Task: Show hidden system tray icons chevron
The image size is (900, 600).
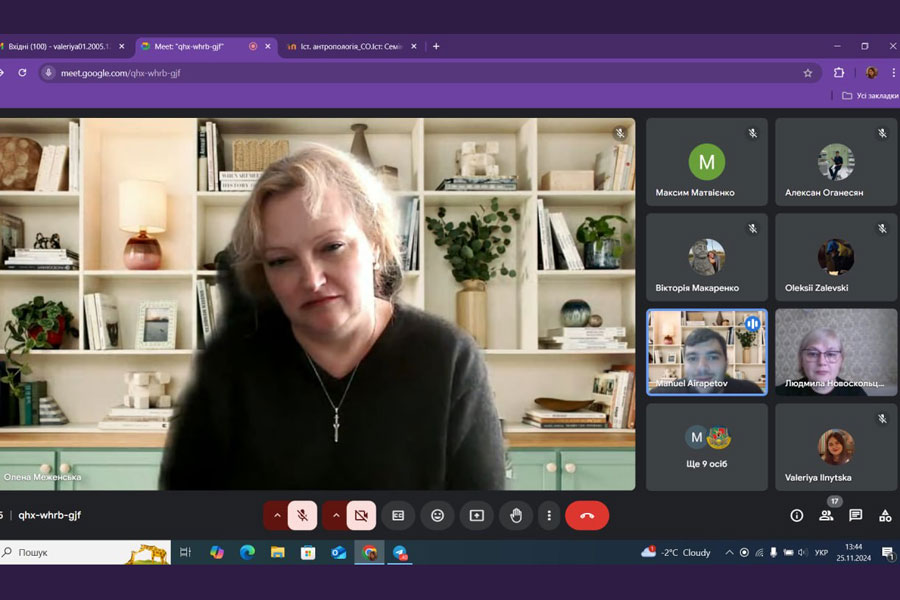Action: [x=729, y=552]
